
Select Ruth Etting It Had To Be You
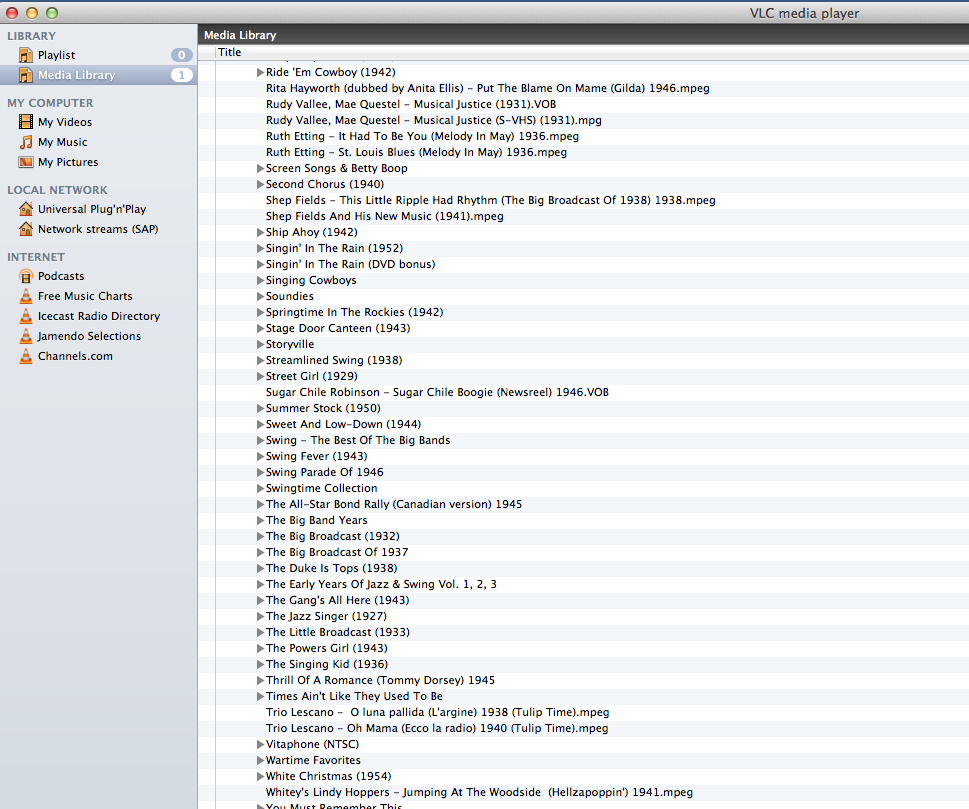(x=422, y=136)
